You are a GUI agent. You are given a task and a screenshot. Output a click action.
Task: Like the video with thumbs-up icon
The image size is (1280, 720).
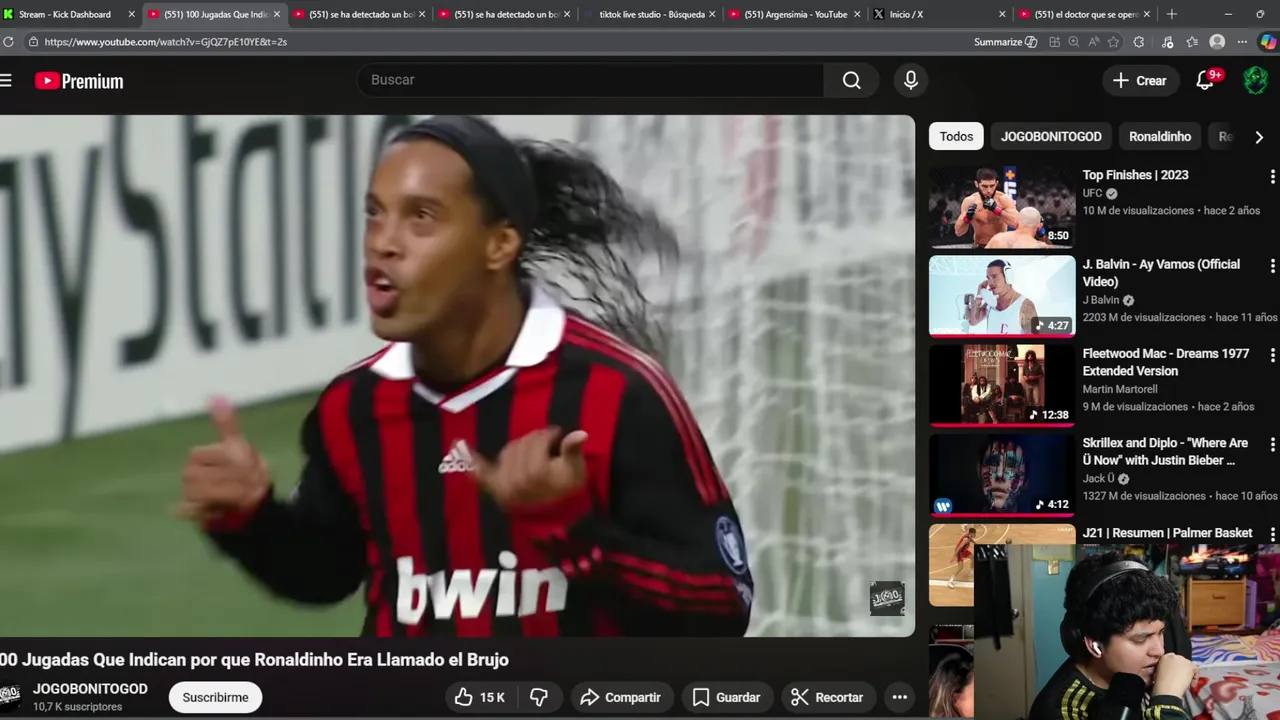[481, 697]
